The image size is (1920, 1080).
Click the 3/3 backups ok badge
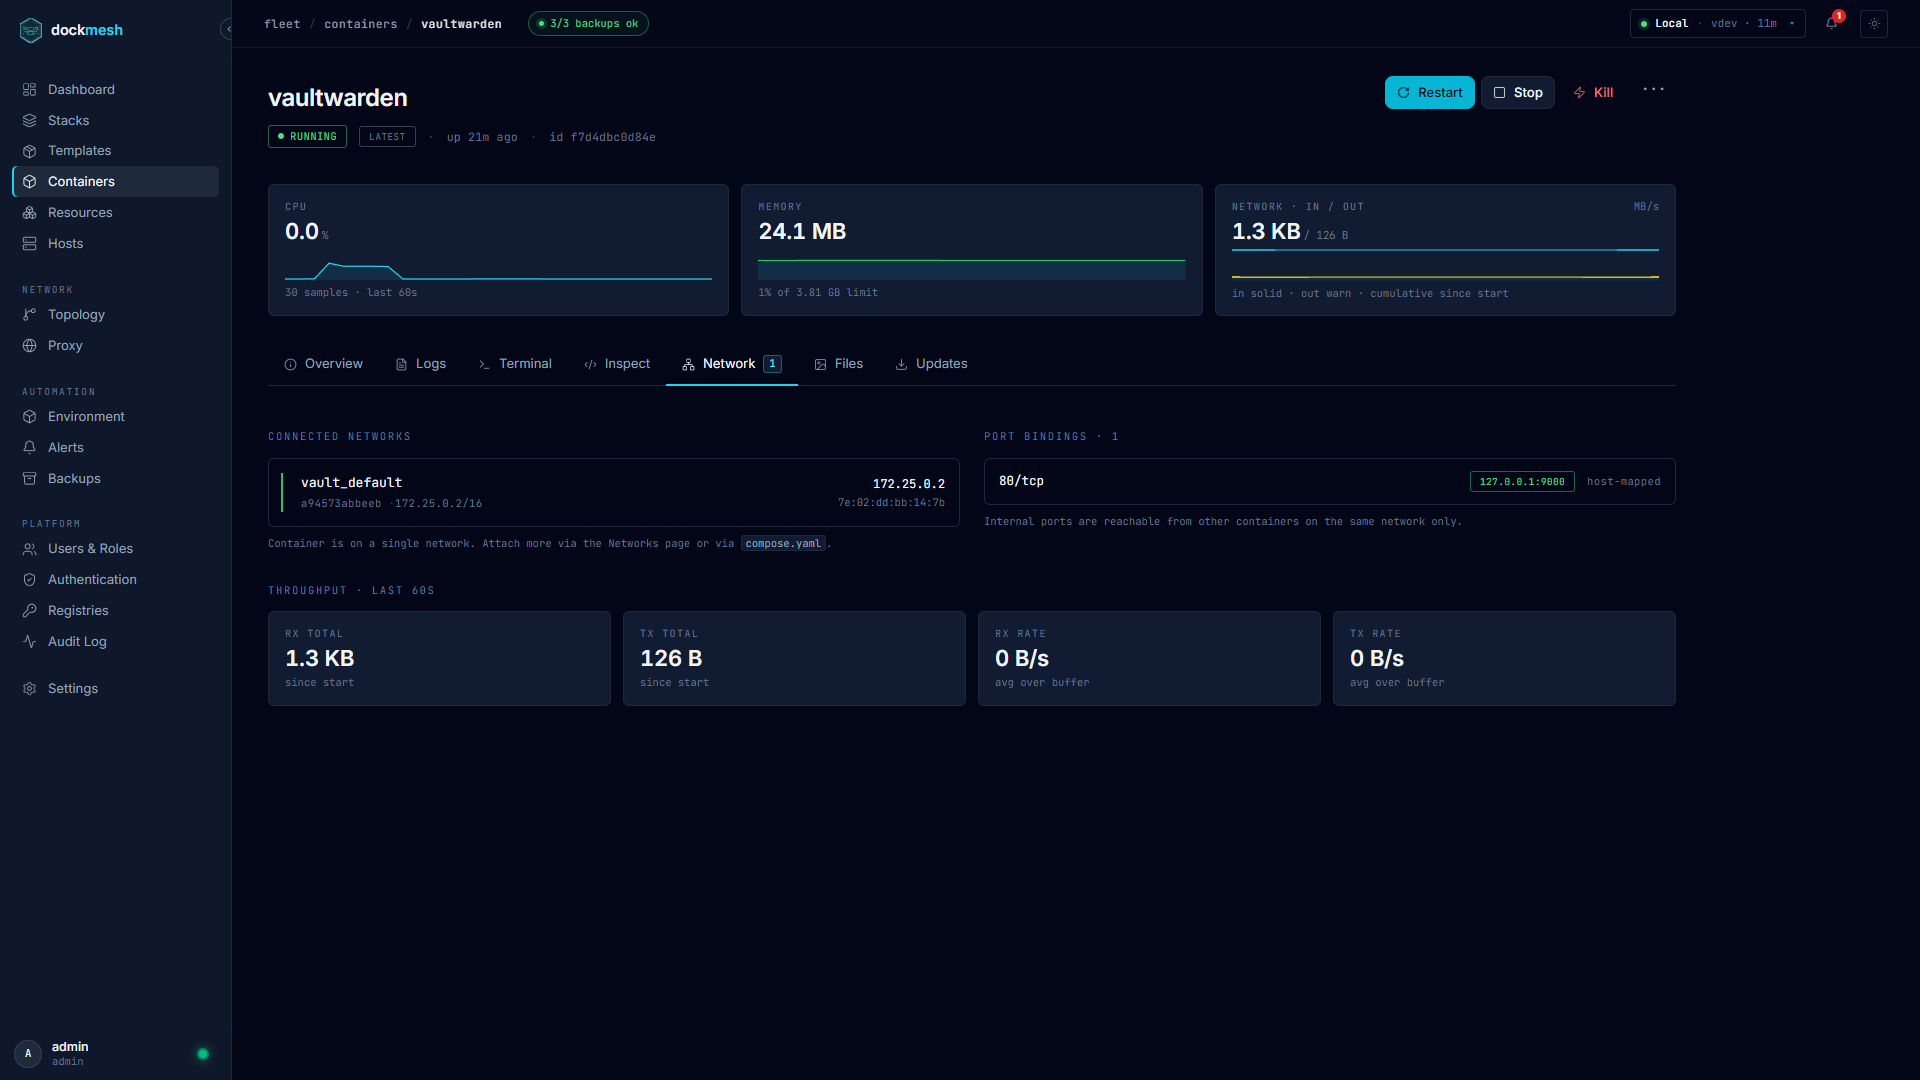click(x=588, y=23)
